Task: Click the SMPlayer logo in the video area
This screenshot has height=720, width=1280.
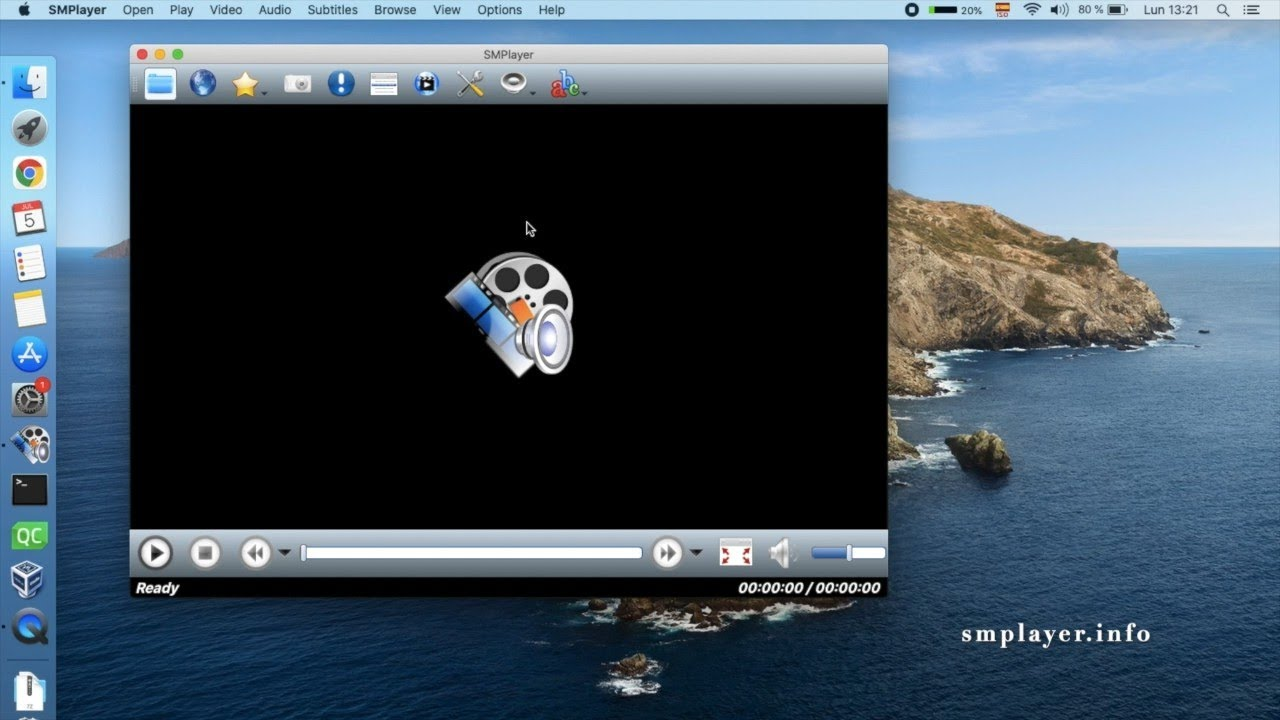Action: pyautogui.click(x=510, y=314)
